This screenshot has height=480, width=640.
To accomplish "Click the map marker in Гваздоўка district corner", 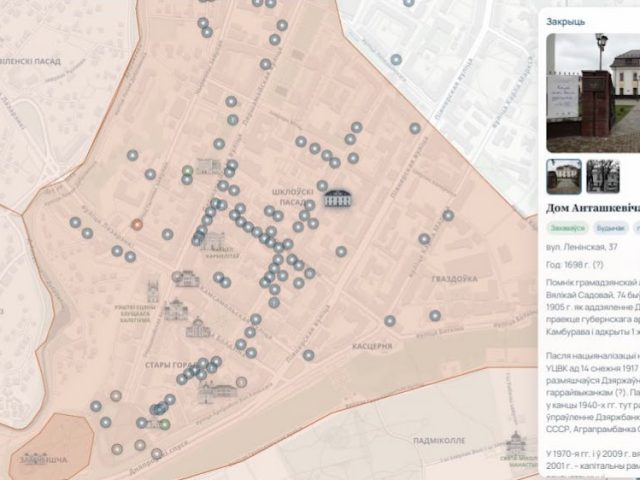I will [x=435, y=315].
